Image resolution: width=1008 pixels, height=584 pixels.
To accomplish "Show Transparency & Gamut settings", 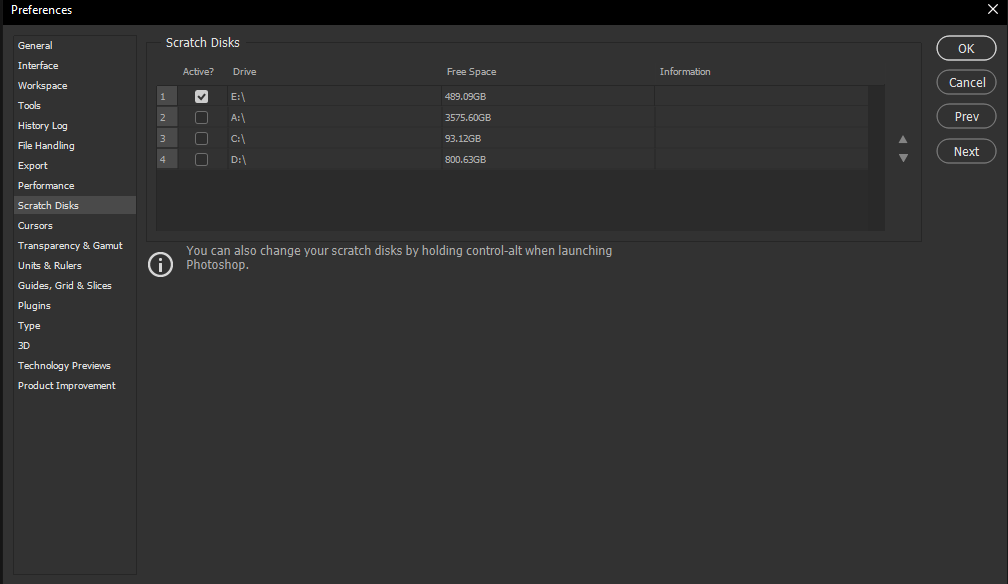I will (70, 246).
